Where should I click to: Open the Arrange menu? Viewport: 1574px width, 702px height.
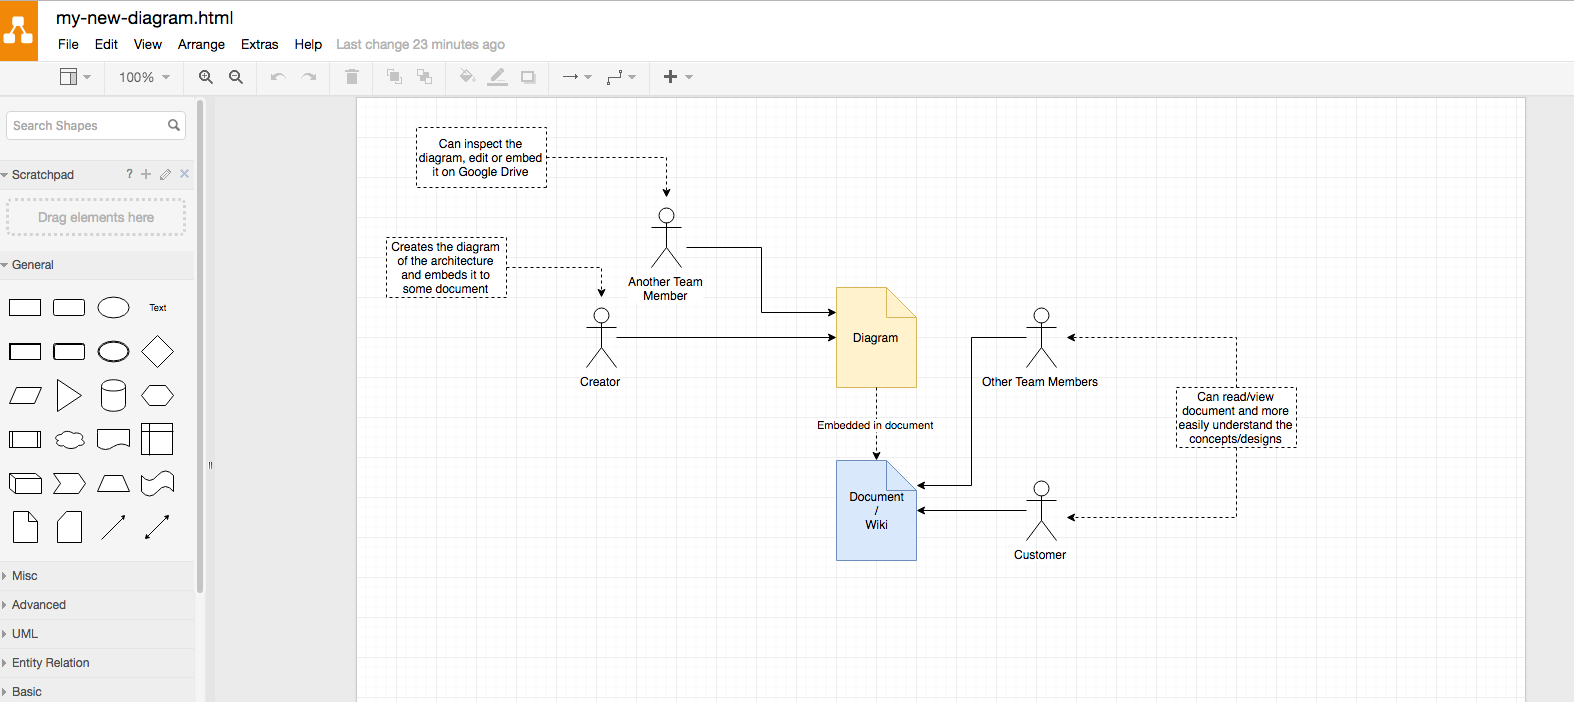(201, 44)
